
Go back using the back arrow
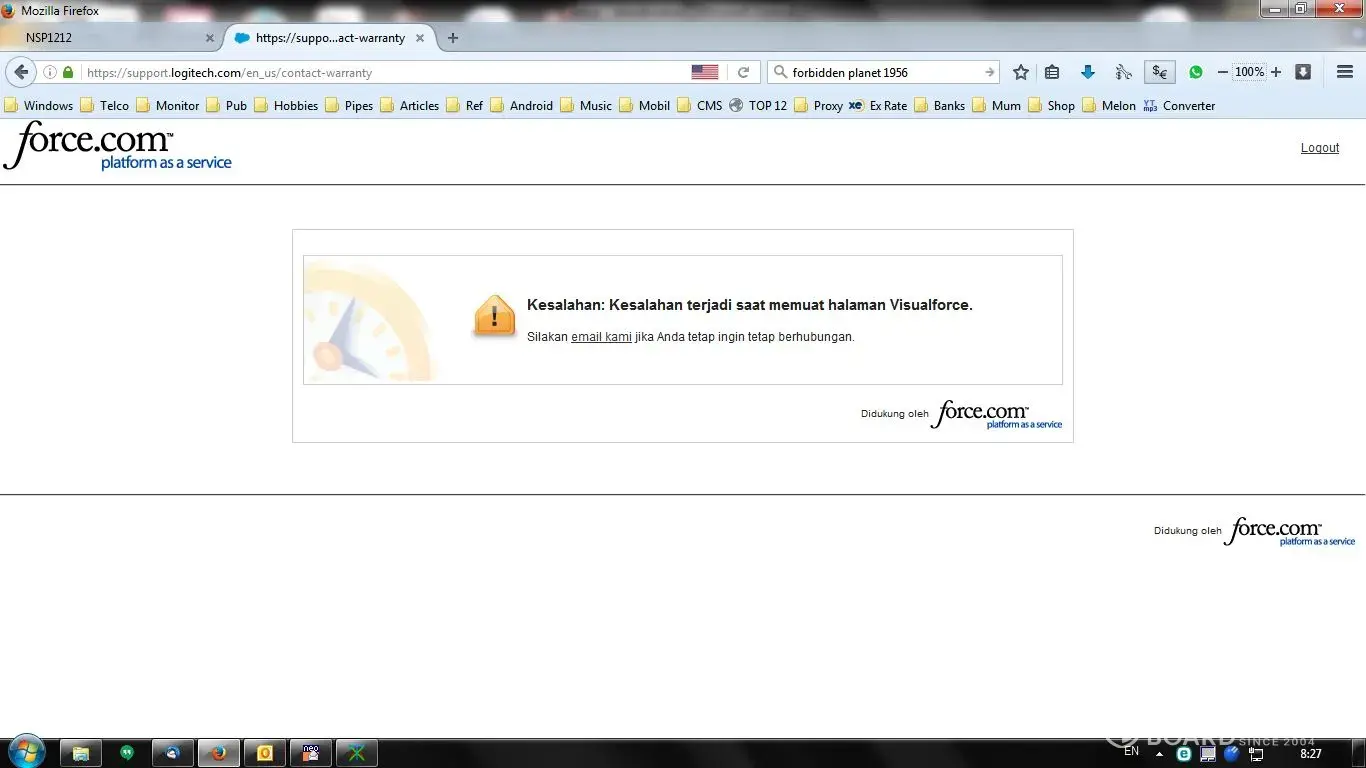(x=21, y=72)
